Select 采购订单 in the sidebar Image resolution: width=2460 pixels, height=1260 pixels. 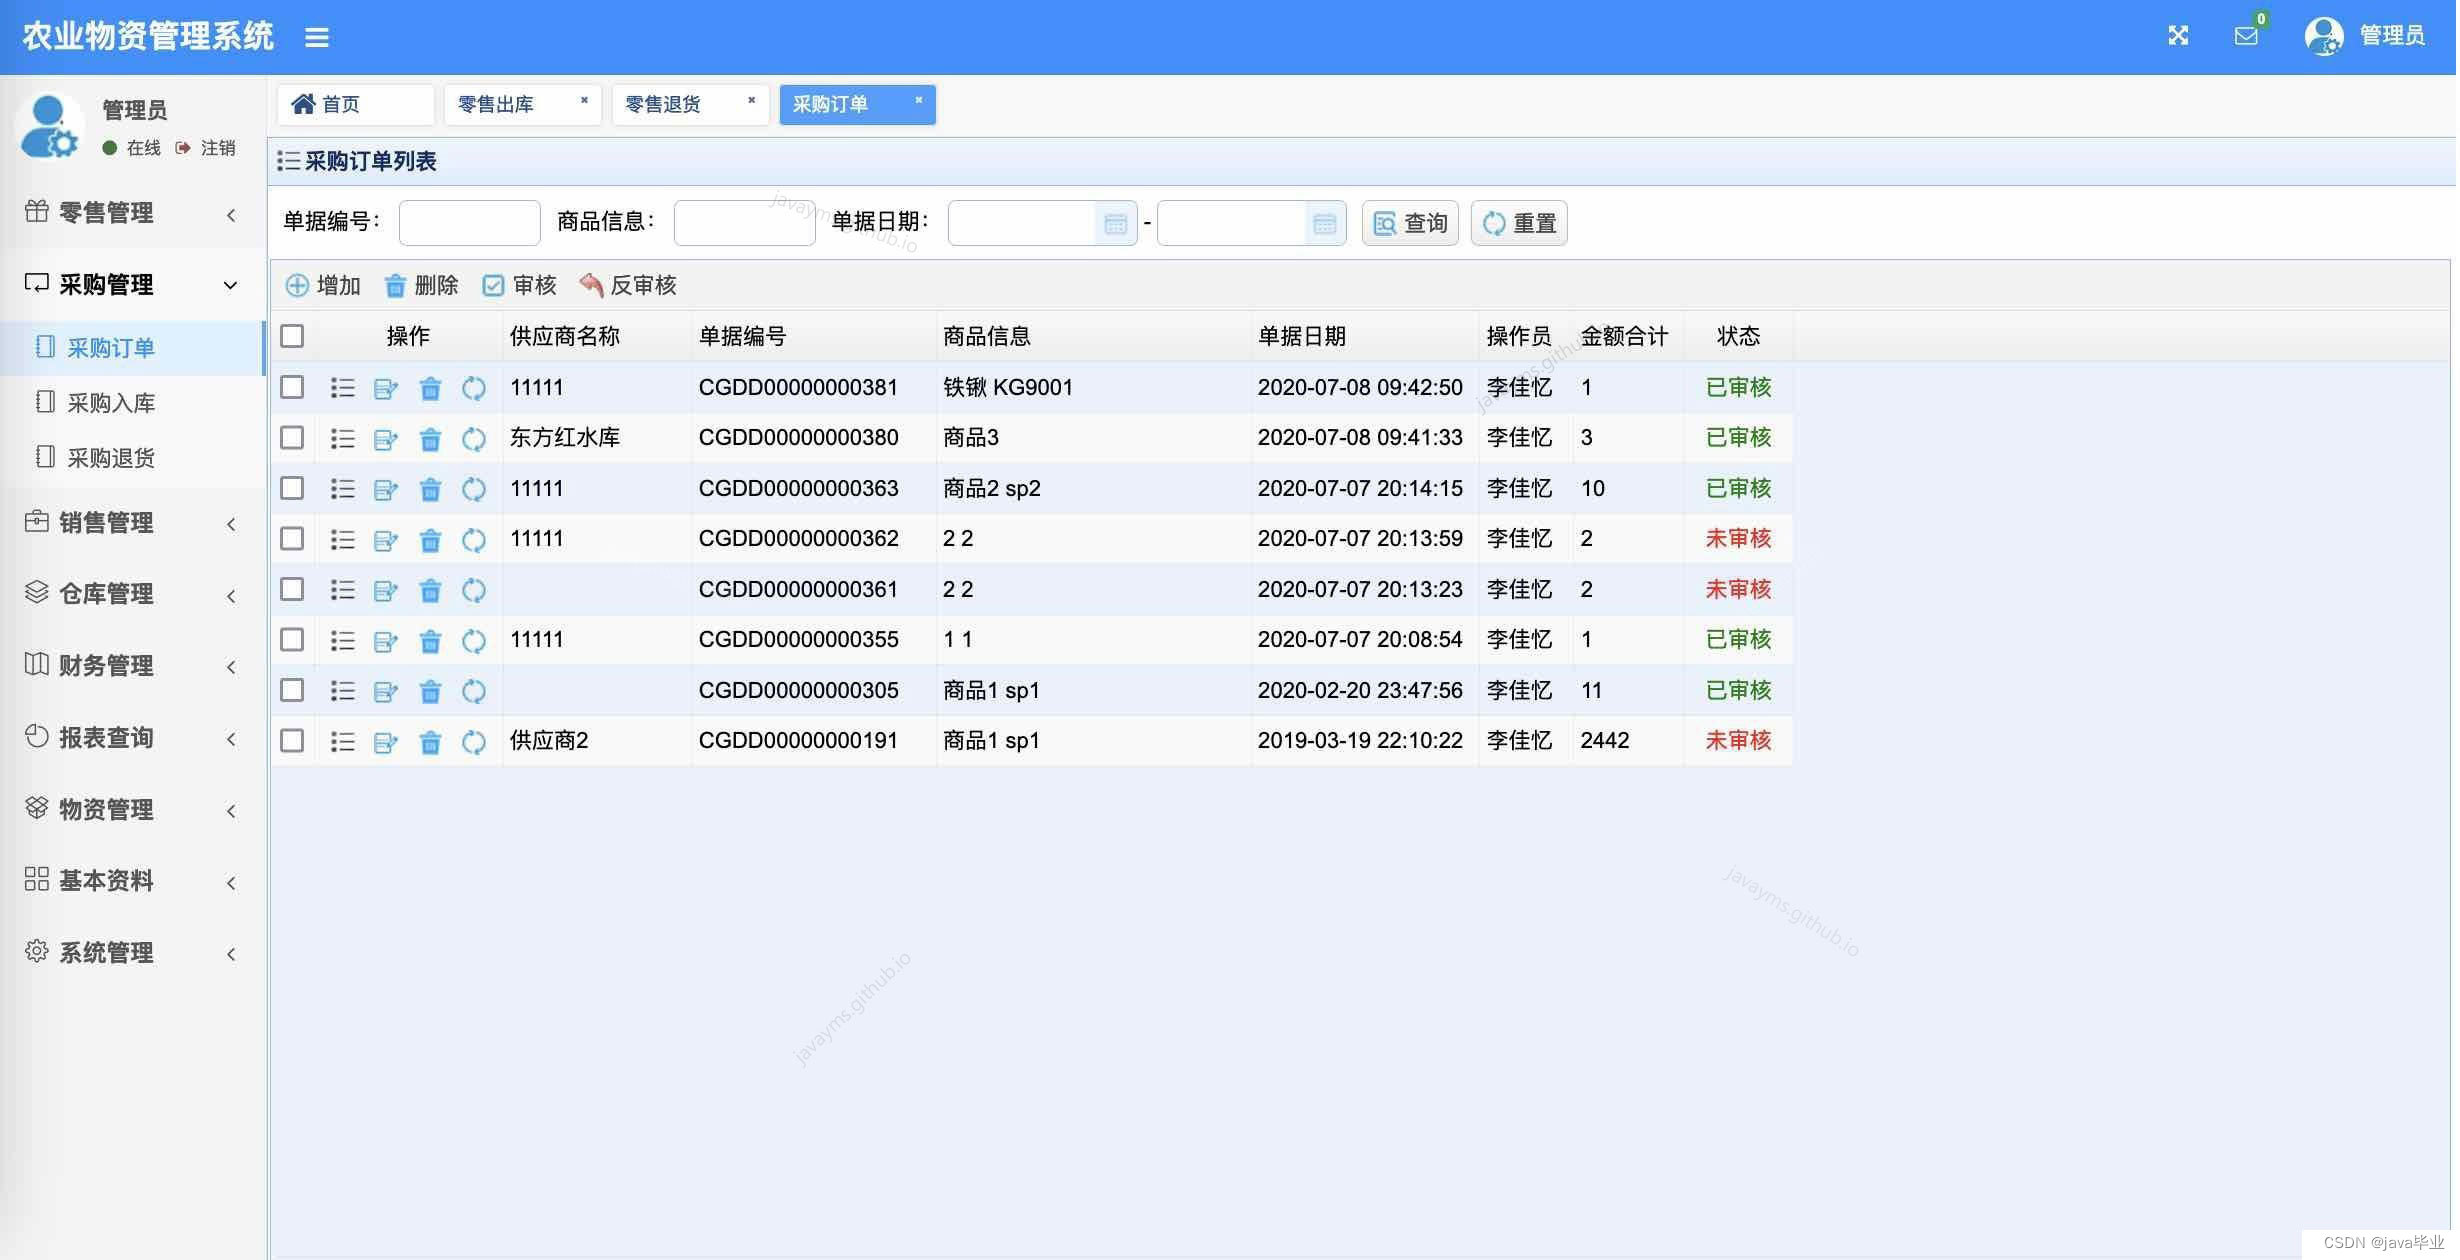tap(132, 348)
